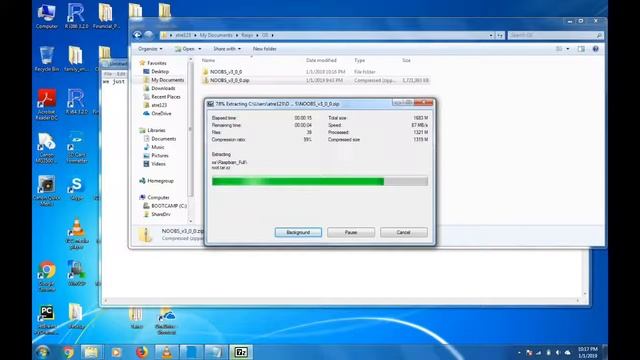Open the Financial_P folder on desktop
This screenshot has width=640, height=360.
click(106, 16)
